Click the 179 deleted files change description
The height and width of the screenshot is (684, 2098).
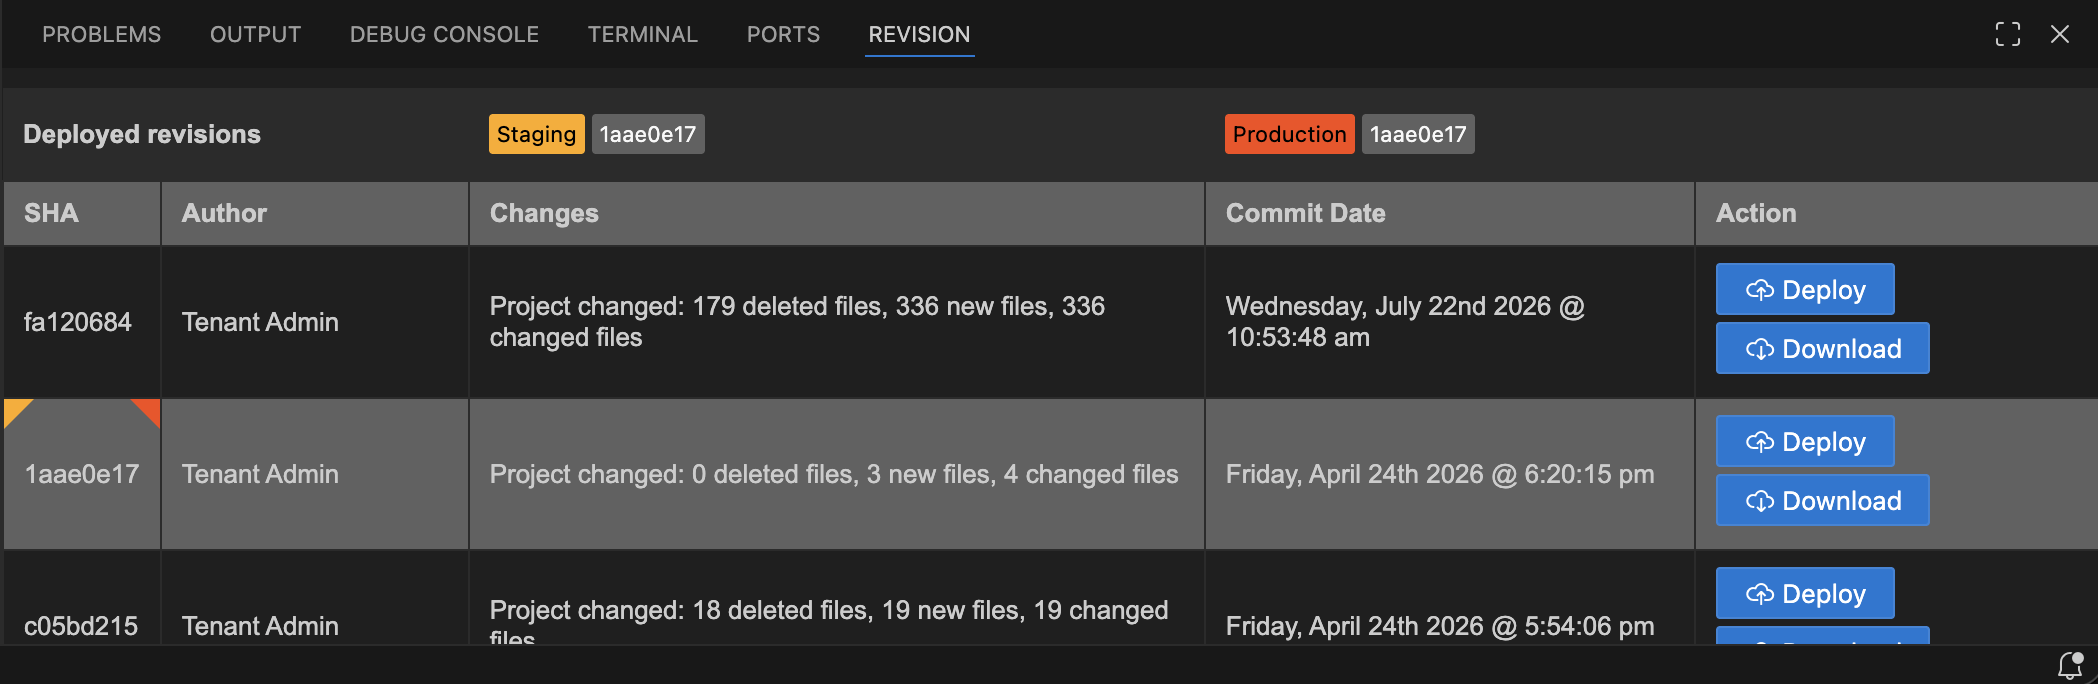point(797,322)
